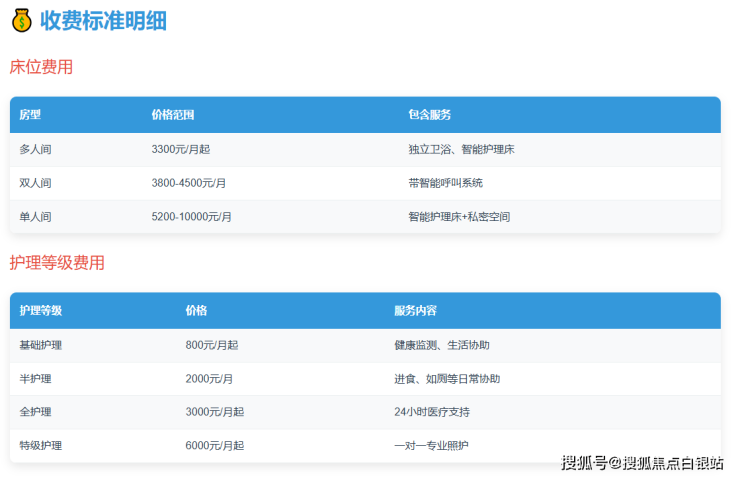
Task: Click the money bag icon beside title
Action: click(21, 20)
